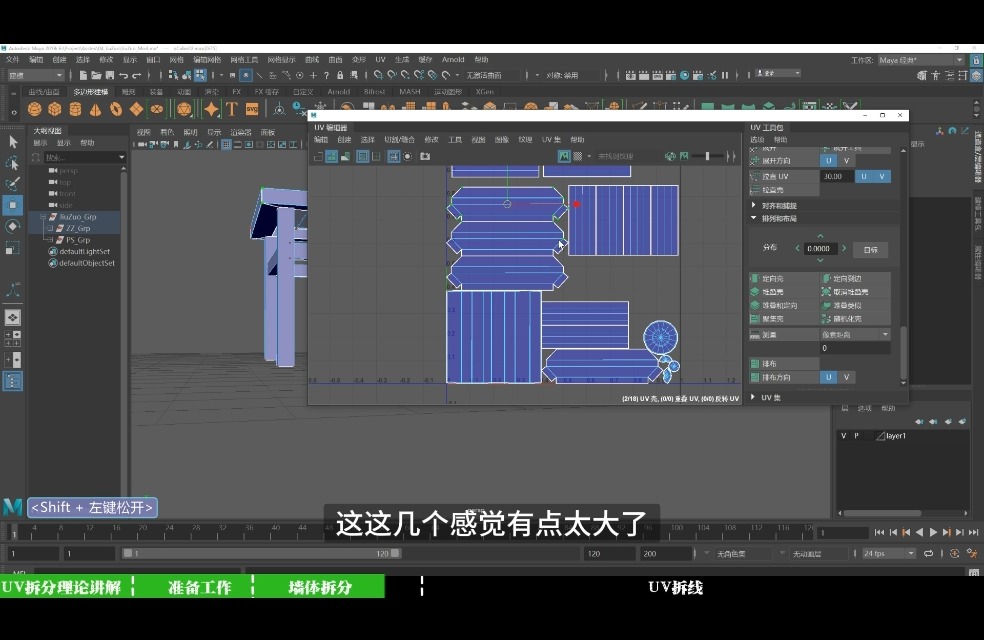Image resolution: width=984 pixels, height=640 pixels.
Task: Create polygon text with the T icon
Action: [x=232, y=109]
